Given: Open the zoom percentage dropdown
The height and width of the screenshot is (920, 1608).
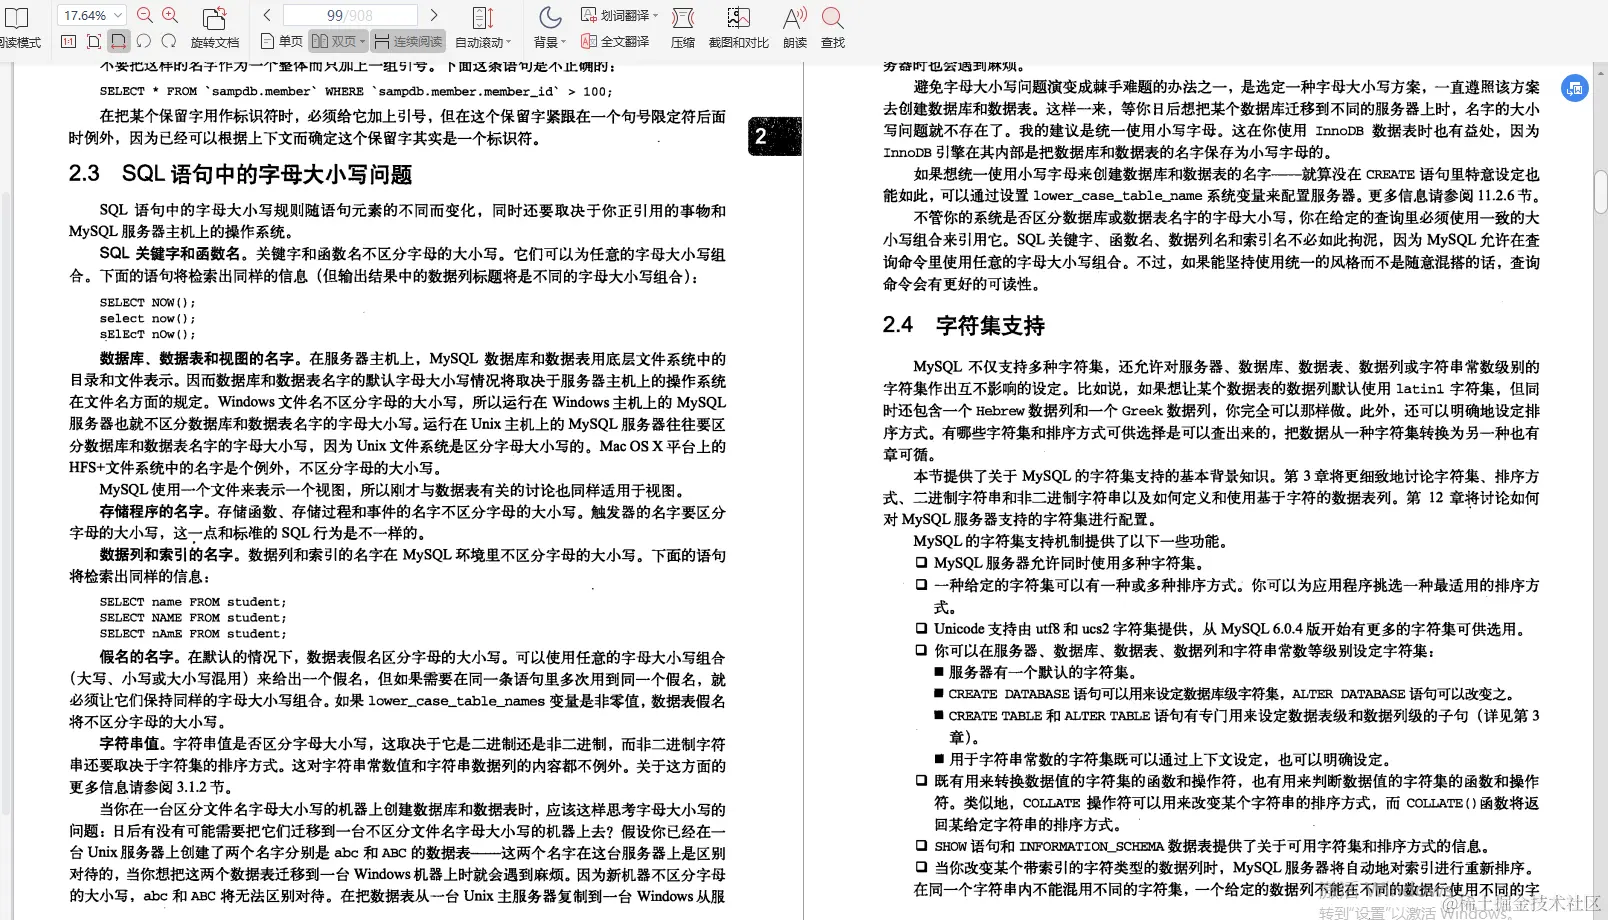Looking at the screenshot, I should [x=89, y=15].
